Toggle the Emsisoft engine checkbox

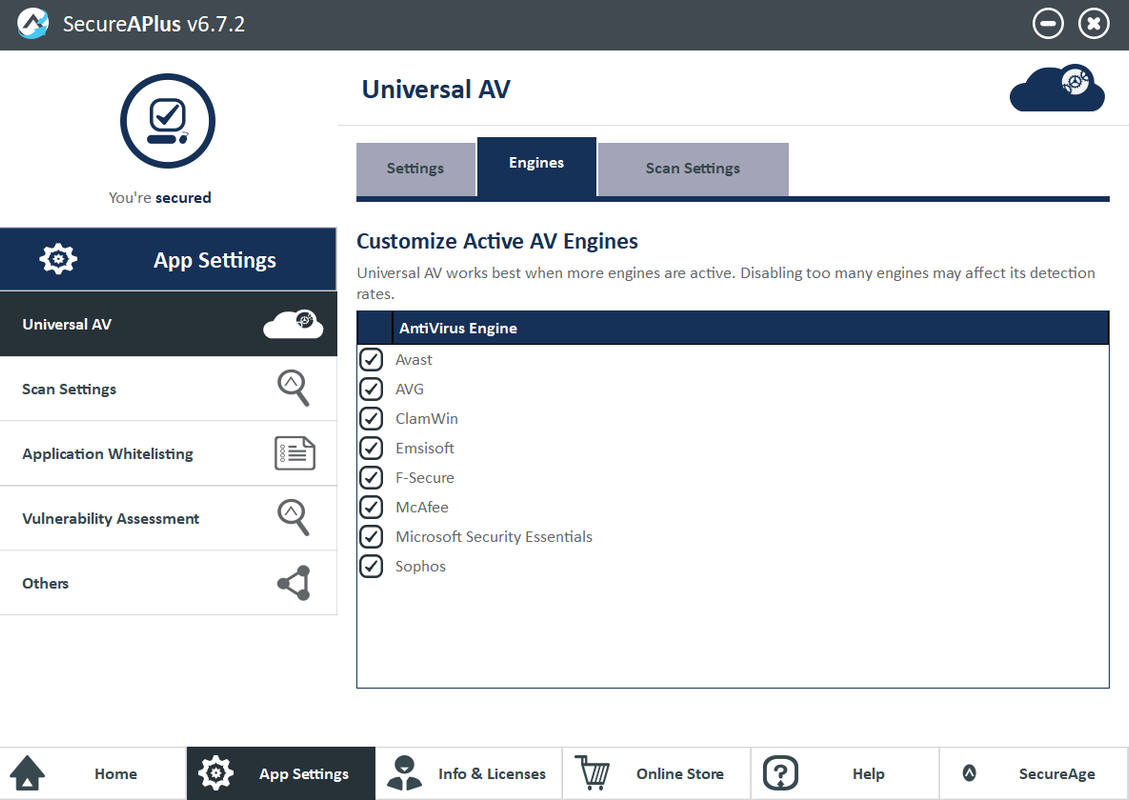[x=371, y=448]
